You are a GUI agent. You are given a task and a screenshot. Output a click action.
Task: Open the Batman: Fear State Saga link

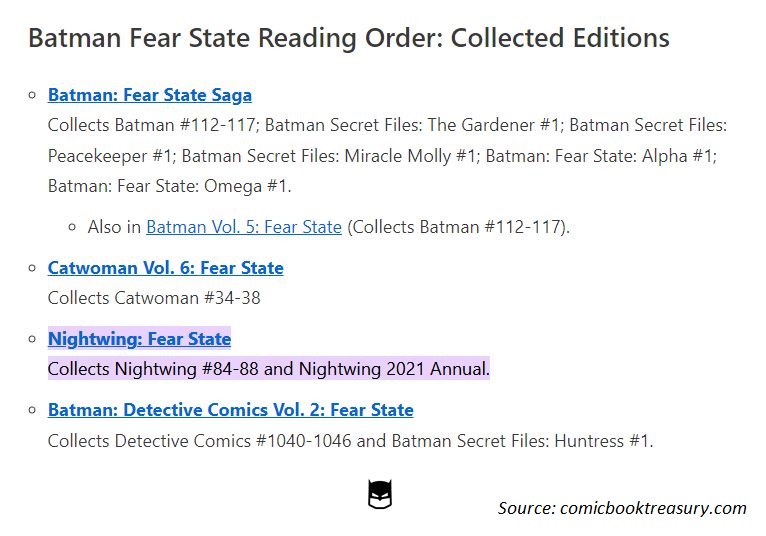tap(150, 95)
